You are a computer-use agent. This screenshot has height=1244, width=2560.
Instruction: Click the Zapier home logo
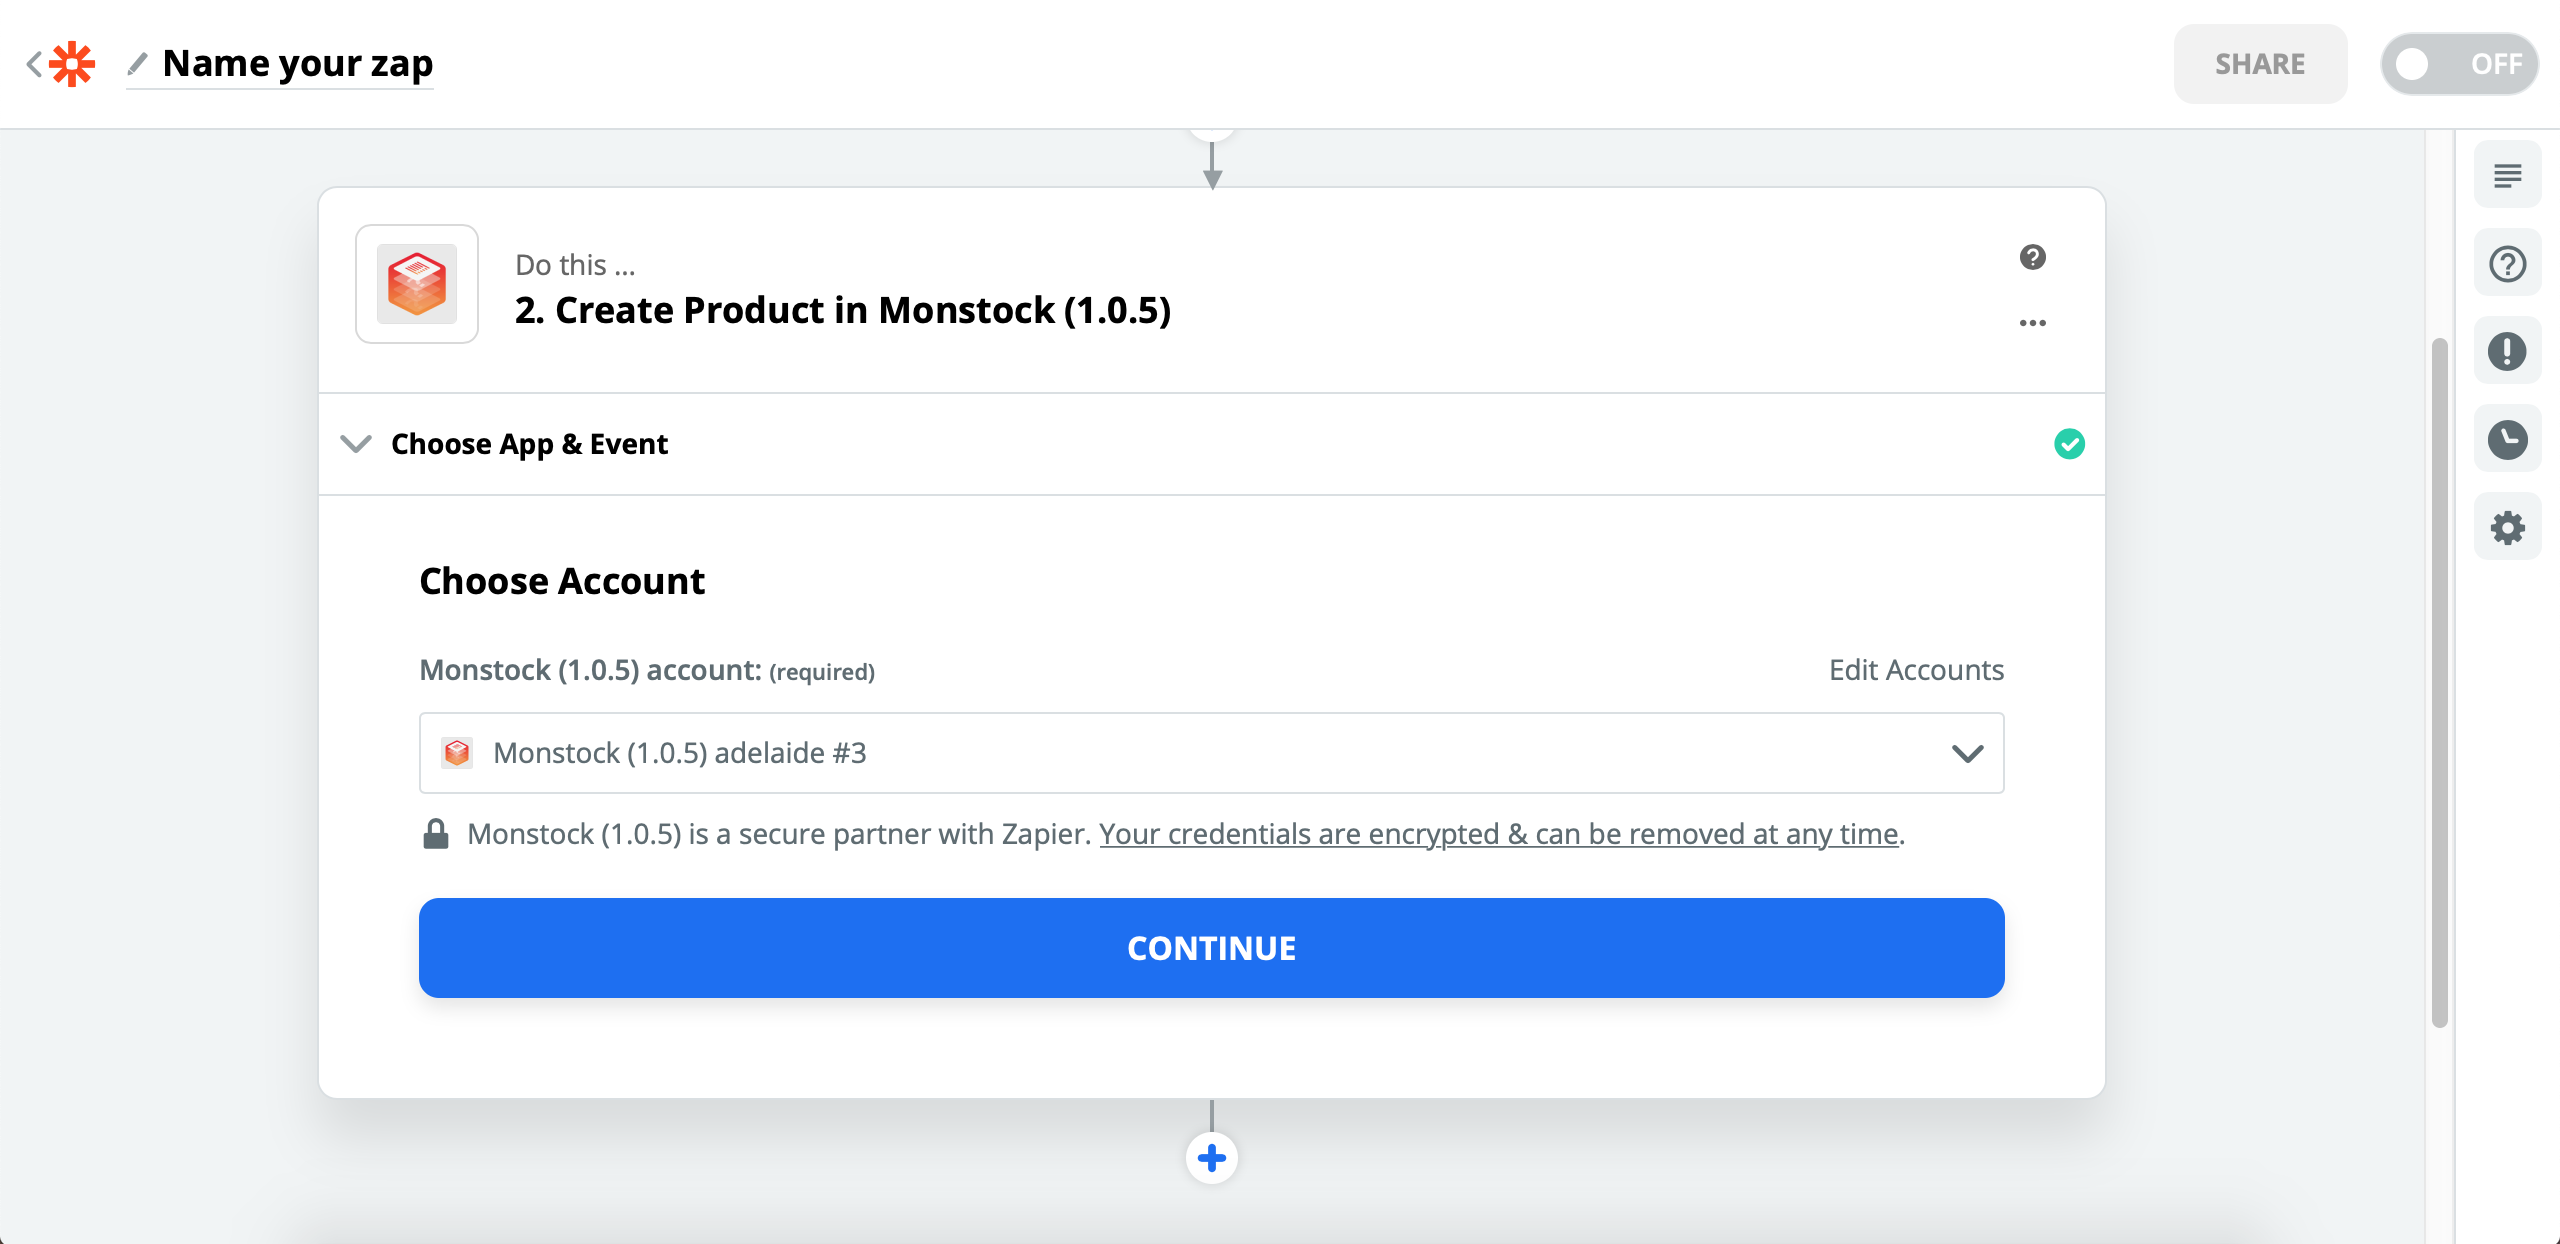(72, 64)
